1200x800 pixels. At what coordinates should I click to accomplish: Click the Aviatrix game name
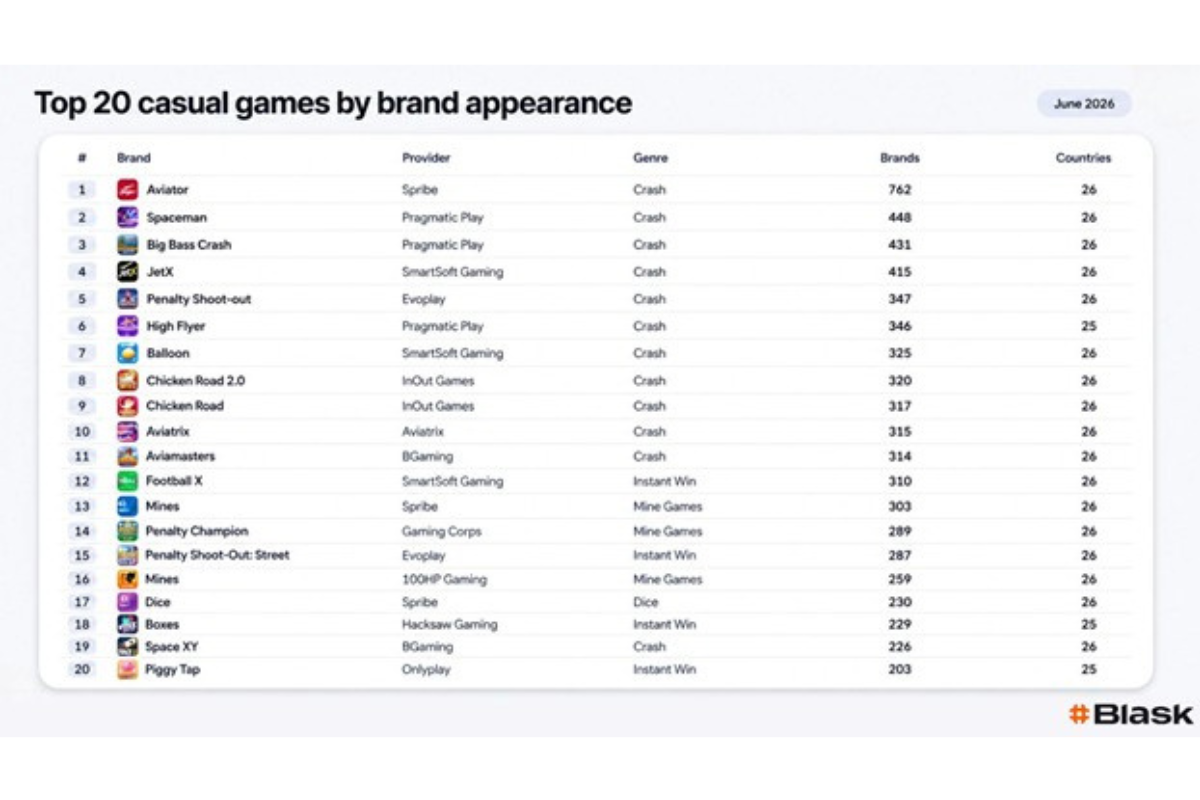click(167, 431)
